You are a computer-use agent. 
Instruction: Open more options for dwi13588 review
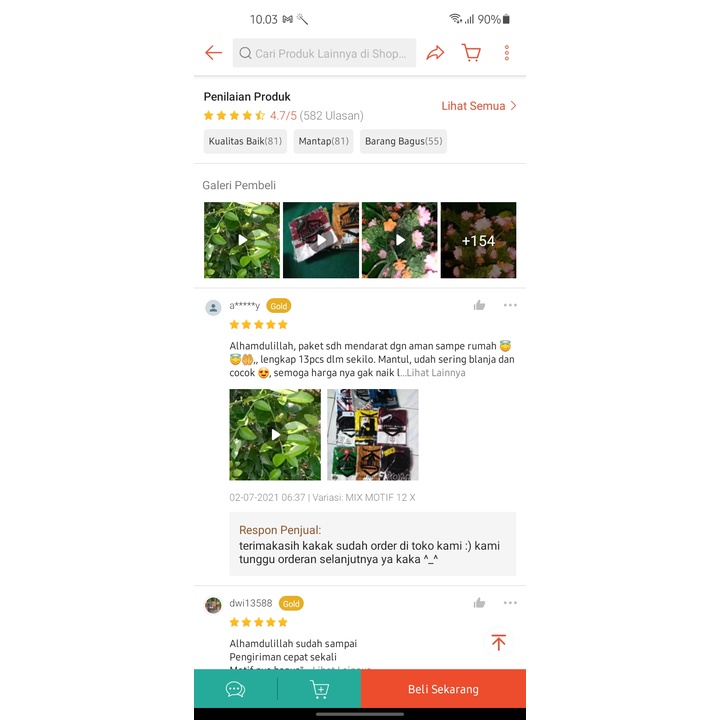pos(510,602)
